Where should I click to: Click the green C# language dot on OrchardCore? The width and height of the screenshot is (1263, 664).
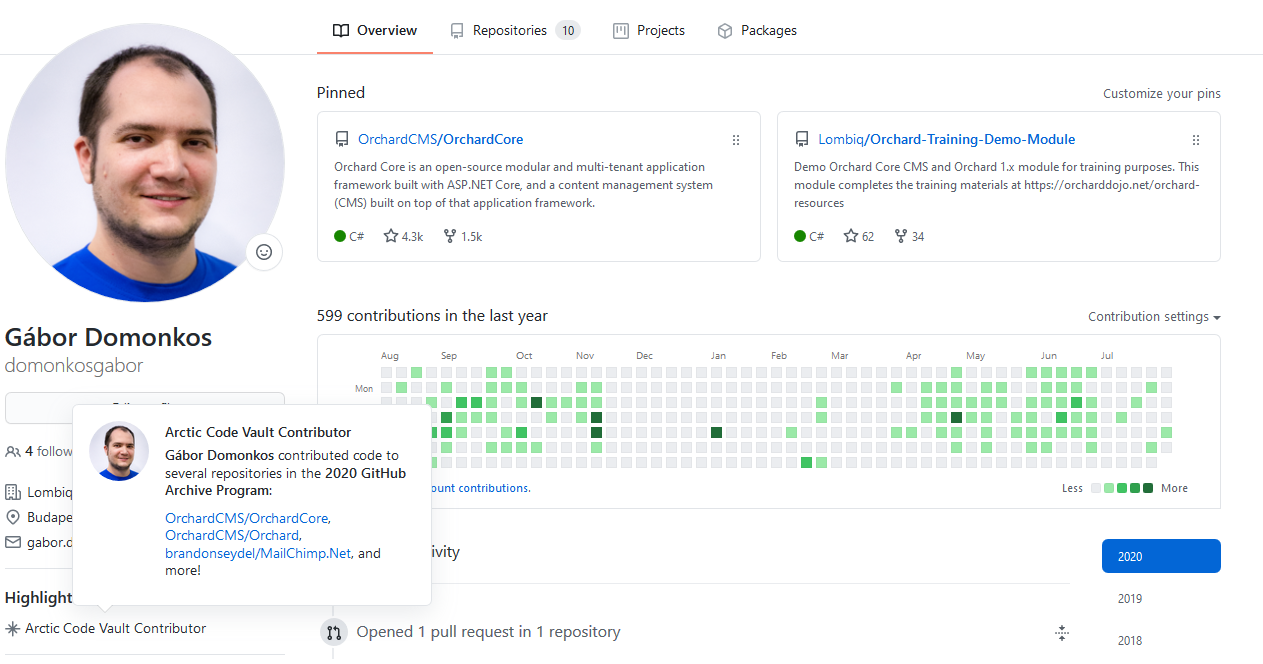[340, 237]
